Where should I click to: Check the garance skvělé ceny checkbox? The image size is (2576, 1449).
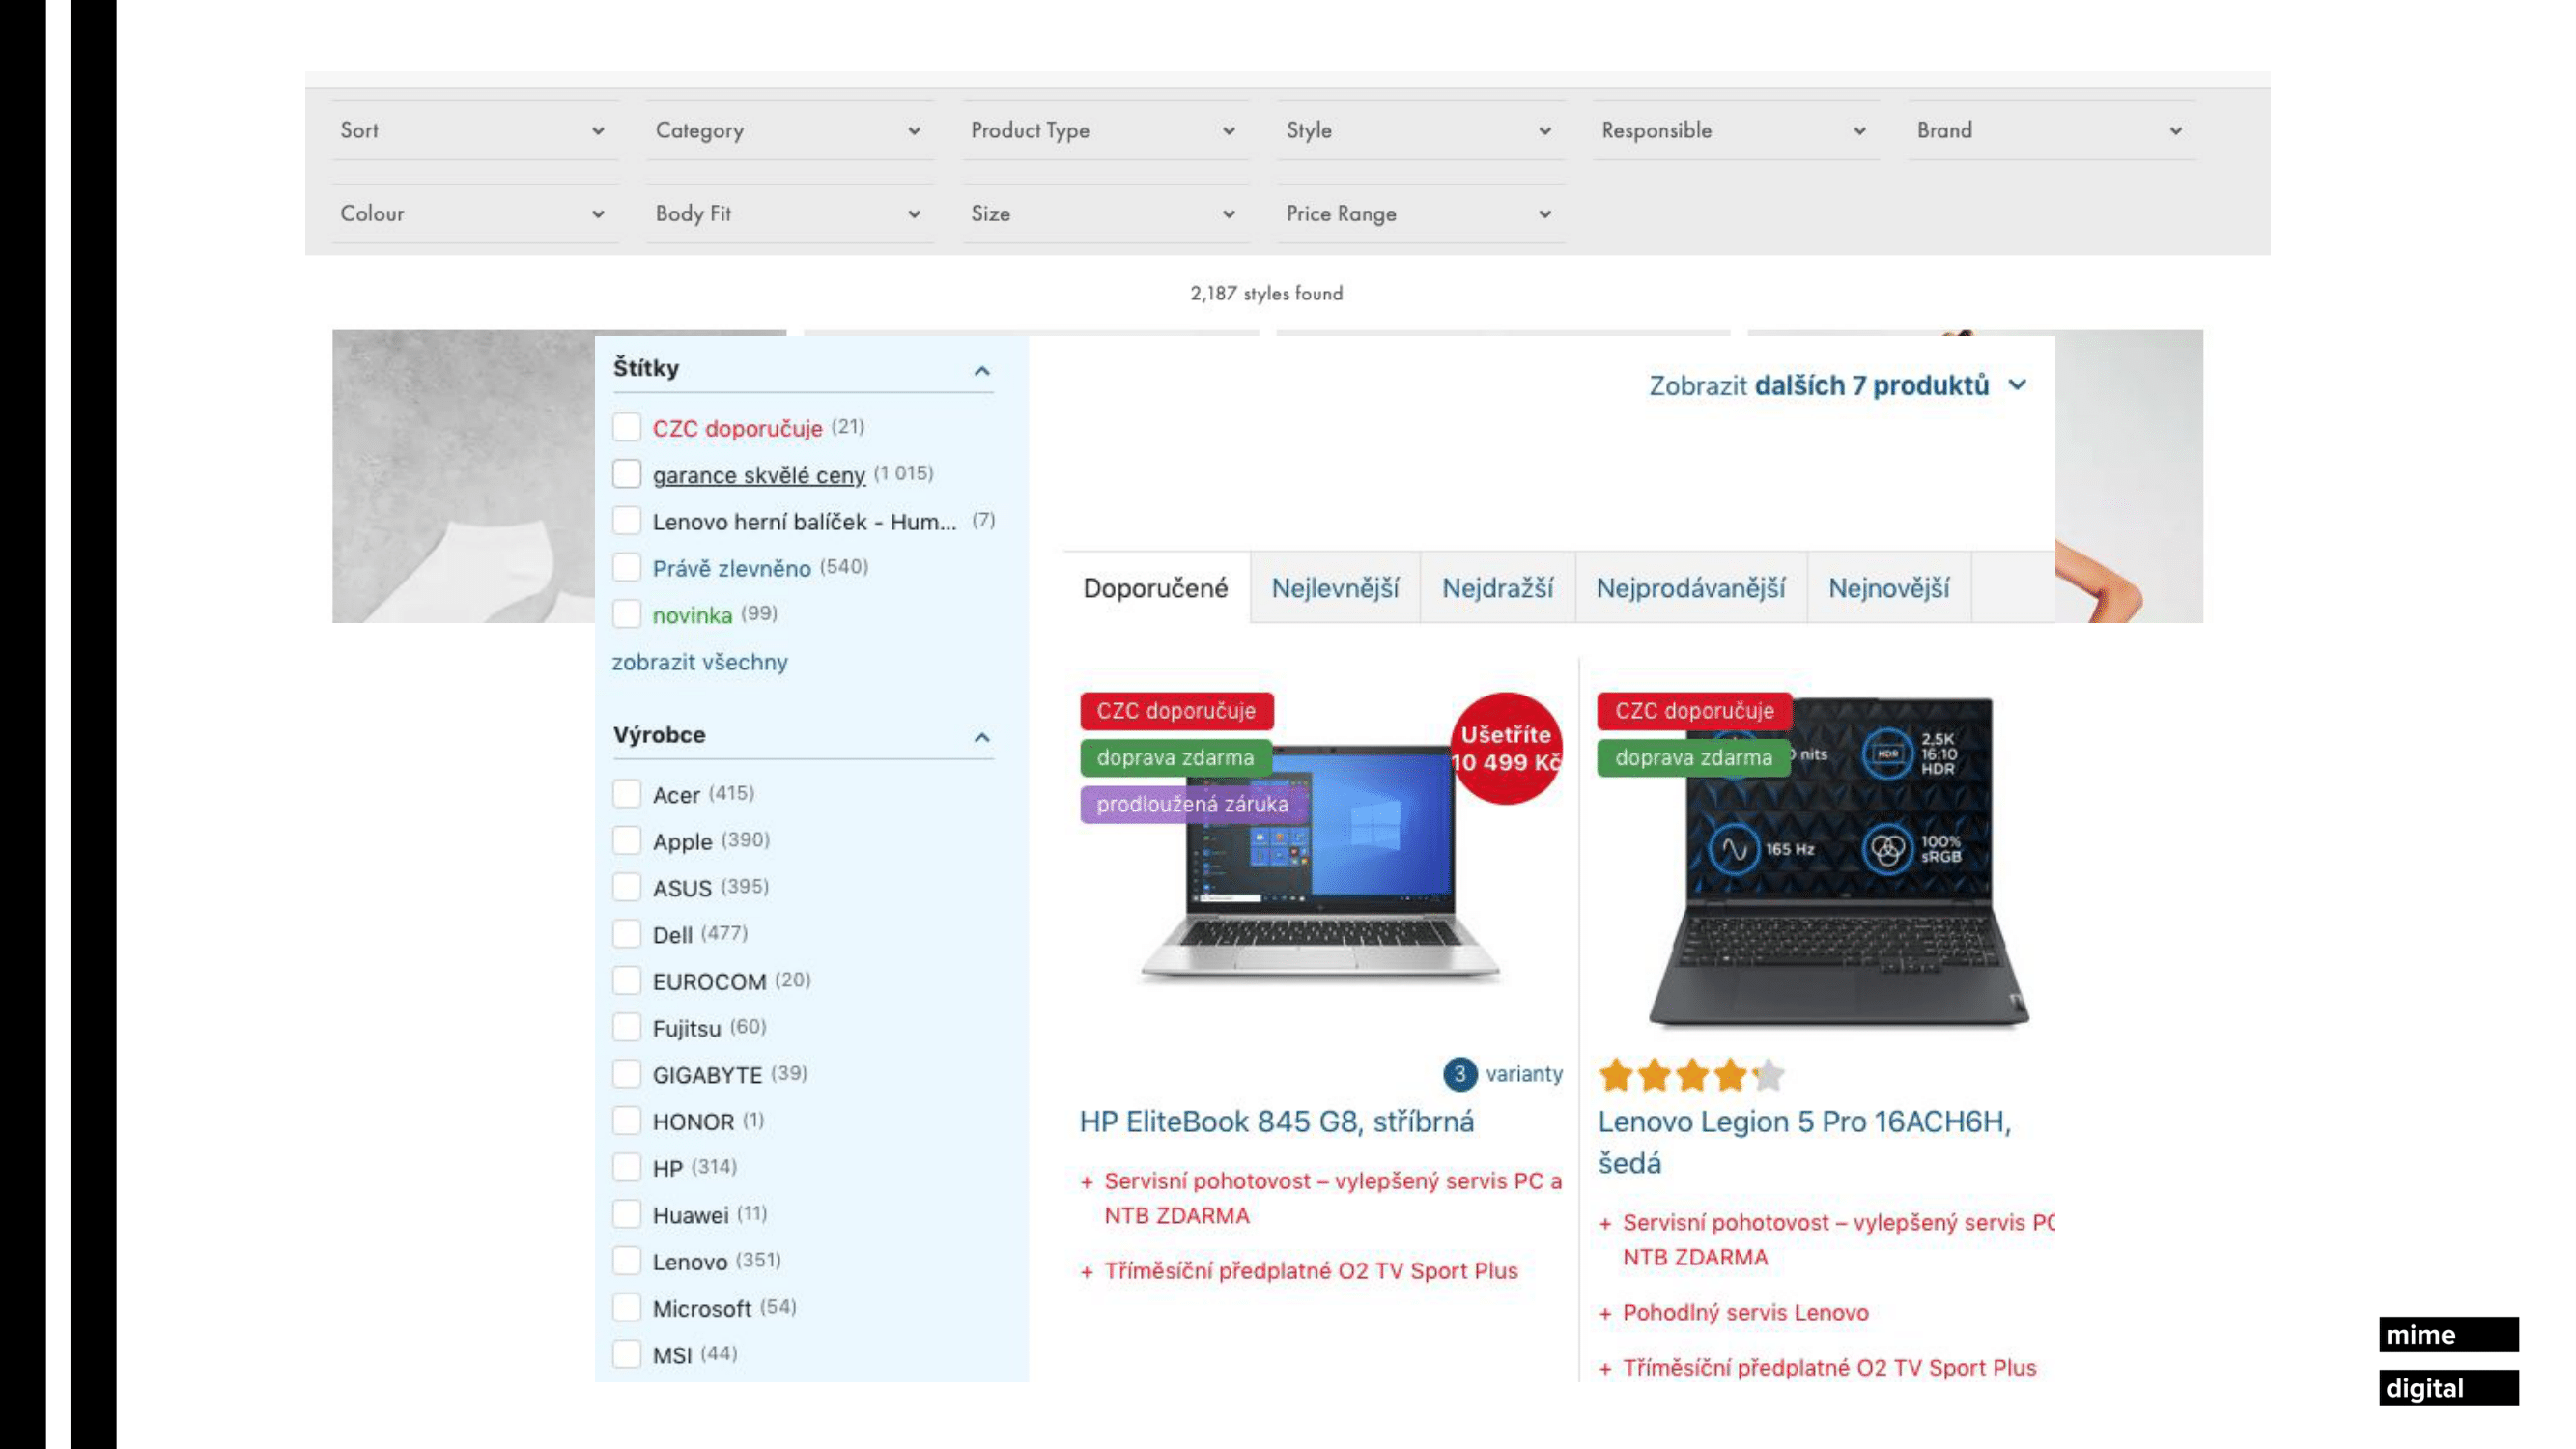pos(627,474)
